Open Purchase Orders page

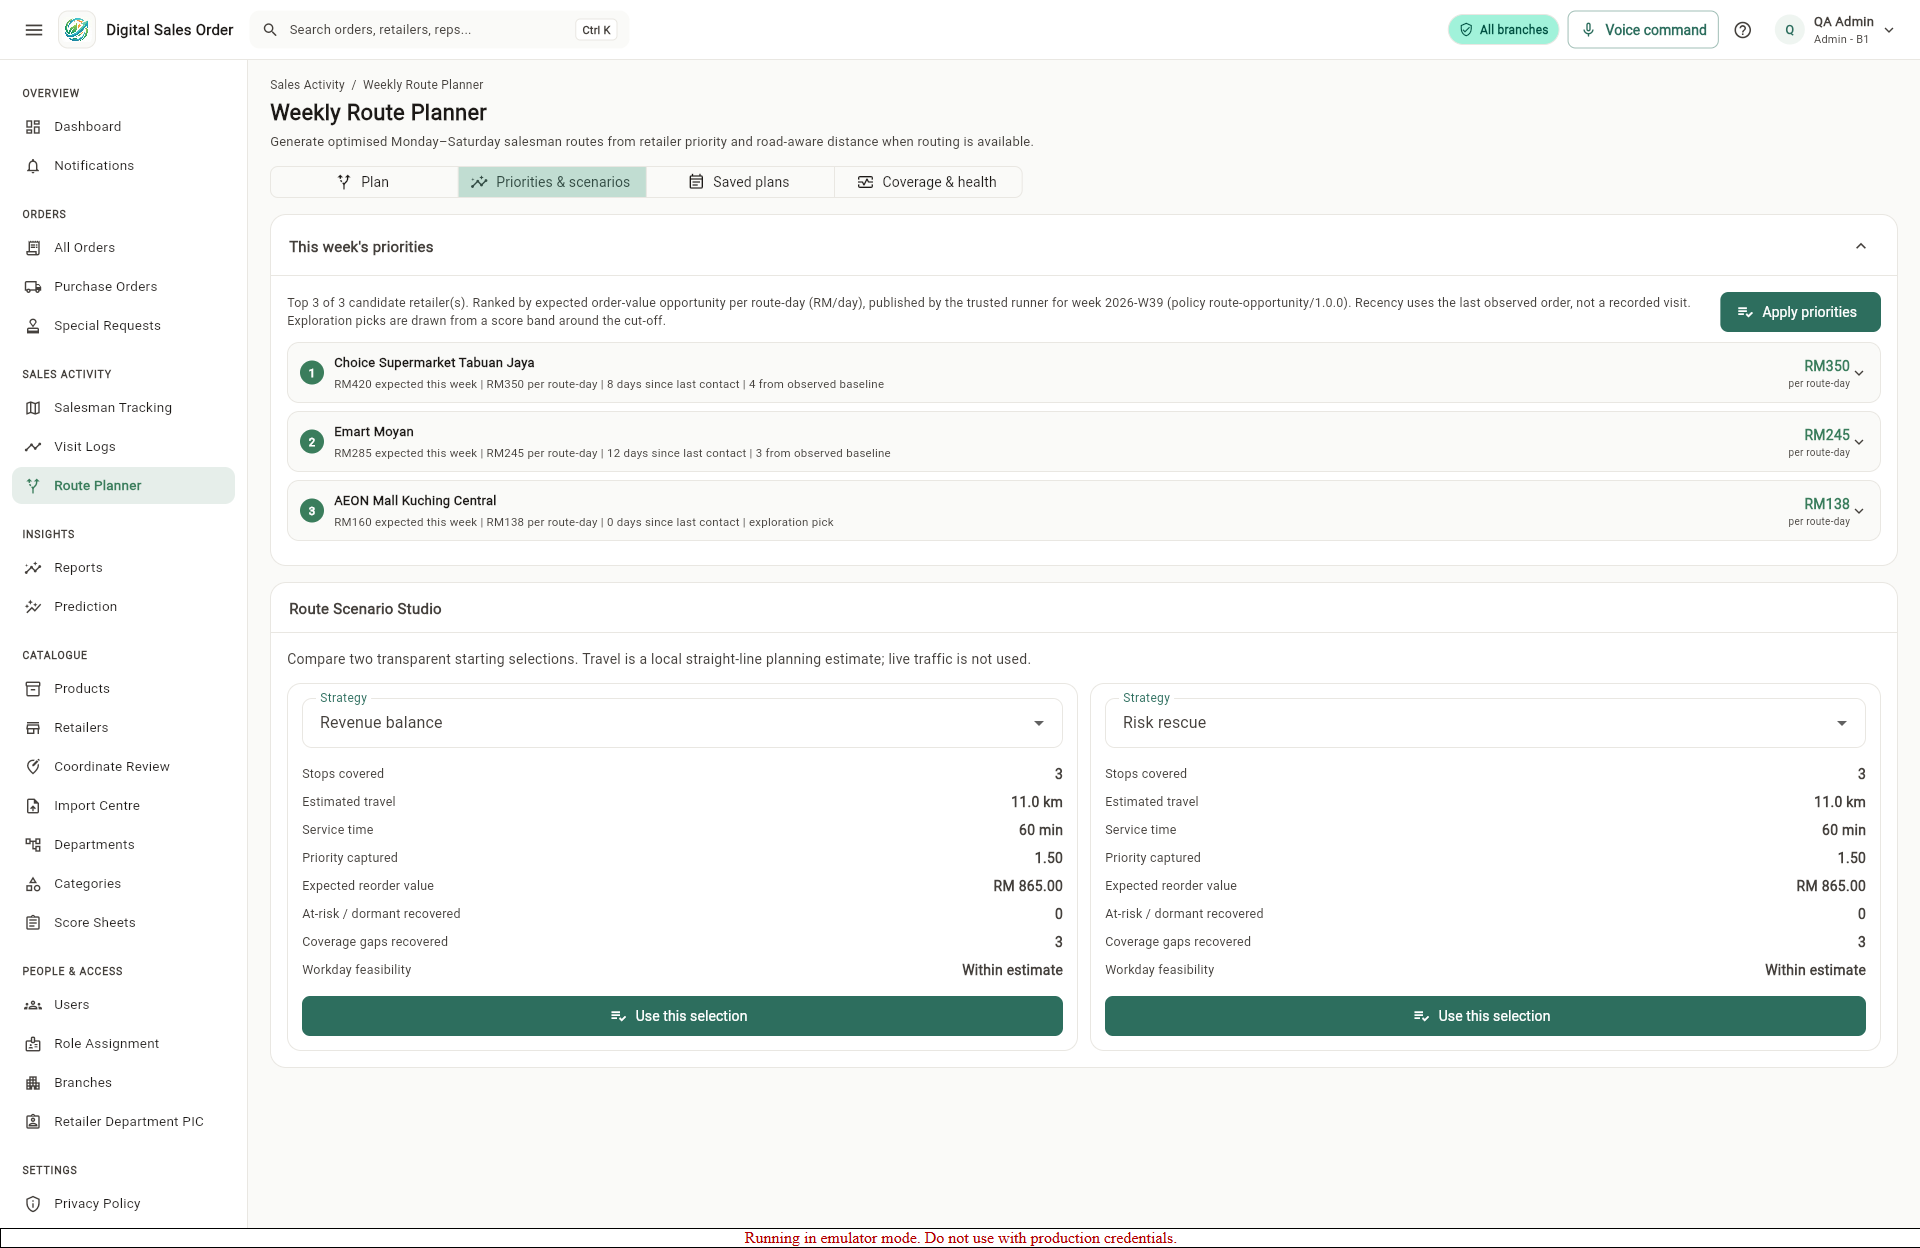tap(123, 287)
